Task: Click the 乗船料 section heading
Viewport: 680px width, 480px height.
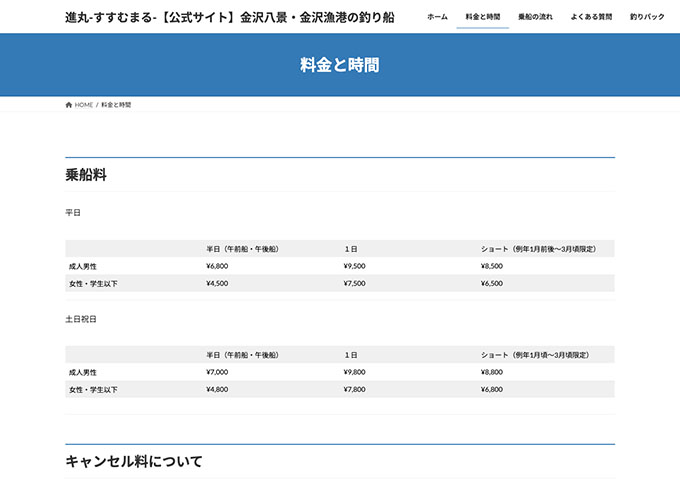Action: point(86,175)
